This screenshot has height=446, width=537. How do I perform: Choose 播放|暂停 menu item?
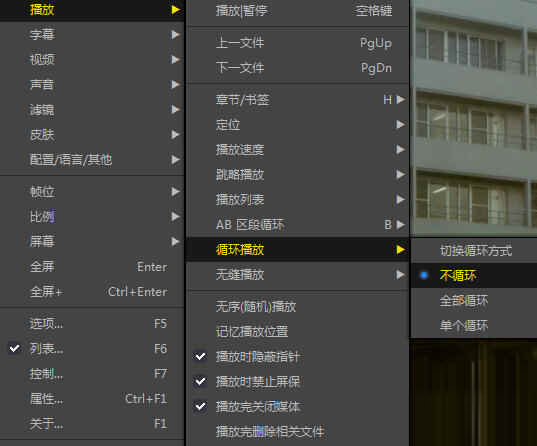[298, 11]
